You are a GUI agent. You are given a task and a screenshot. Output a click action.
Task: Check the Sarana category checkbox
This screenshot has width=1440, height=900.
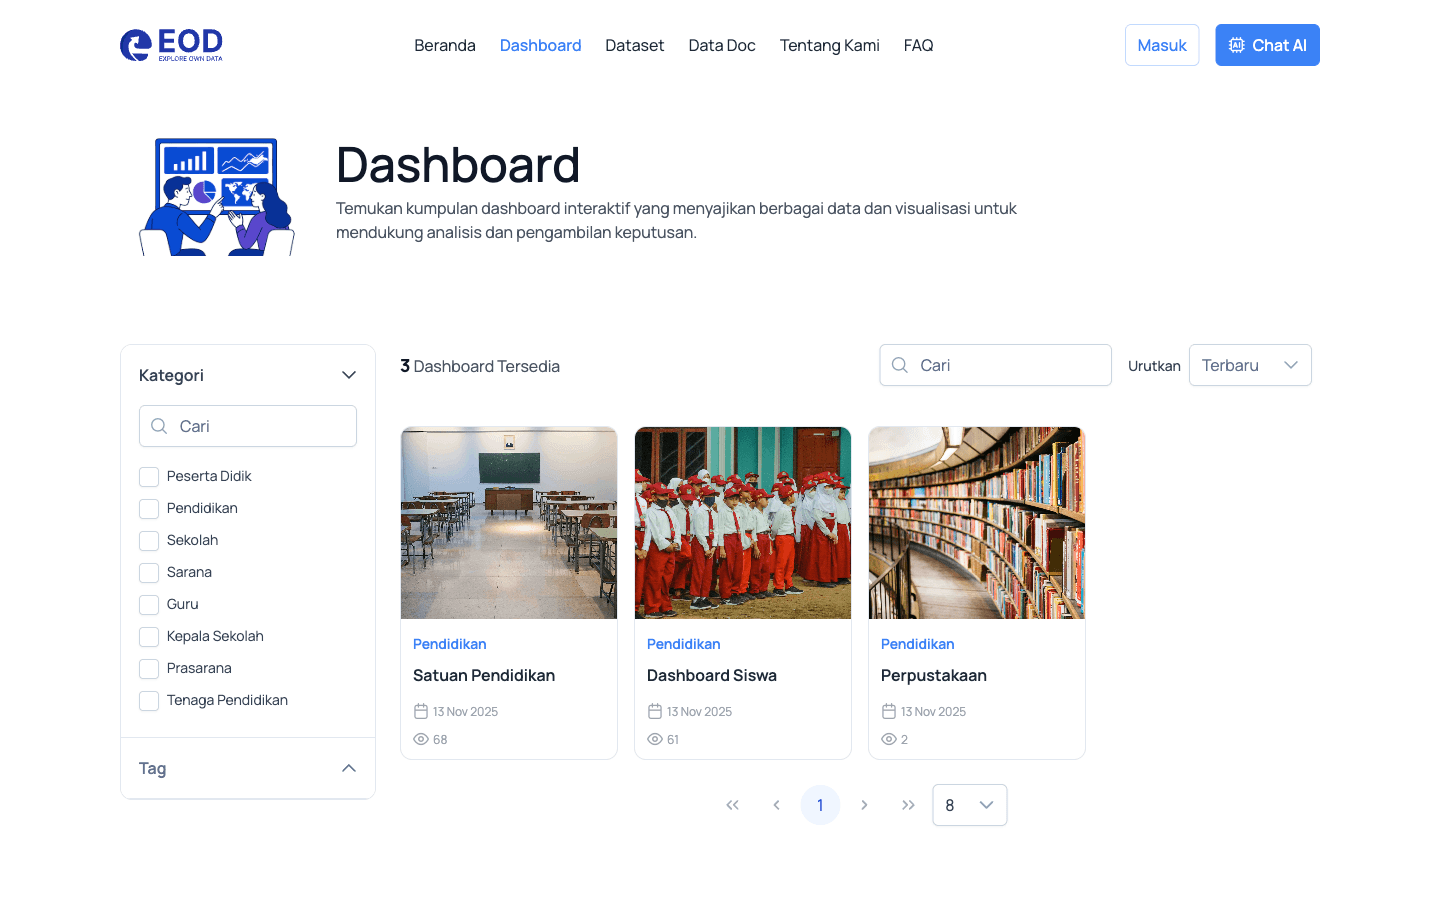coord(149,573)
